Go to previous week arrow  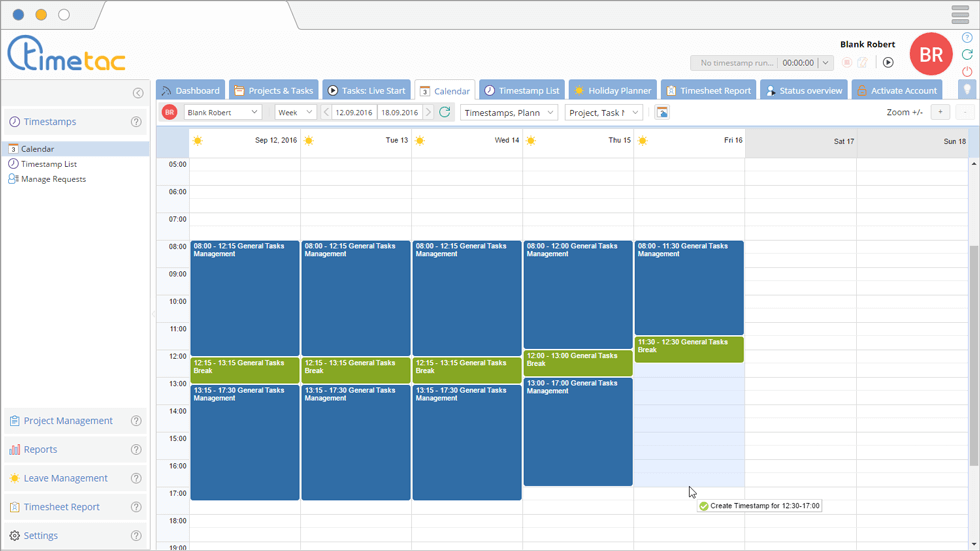point(326,112)
